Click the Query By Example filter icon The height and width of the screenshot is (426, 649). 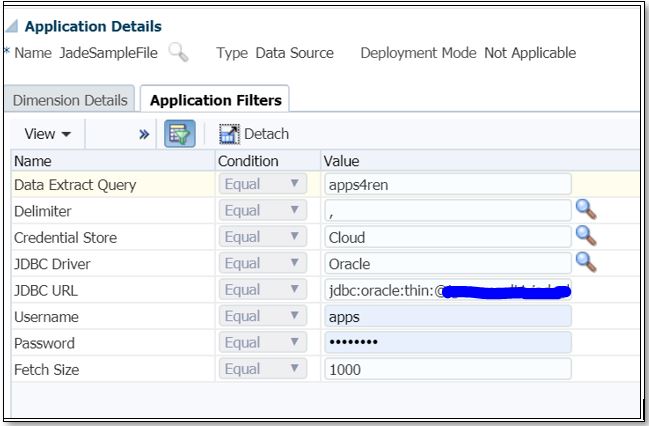180,134
